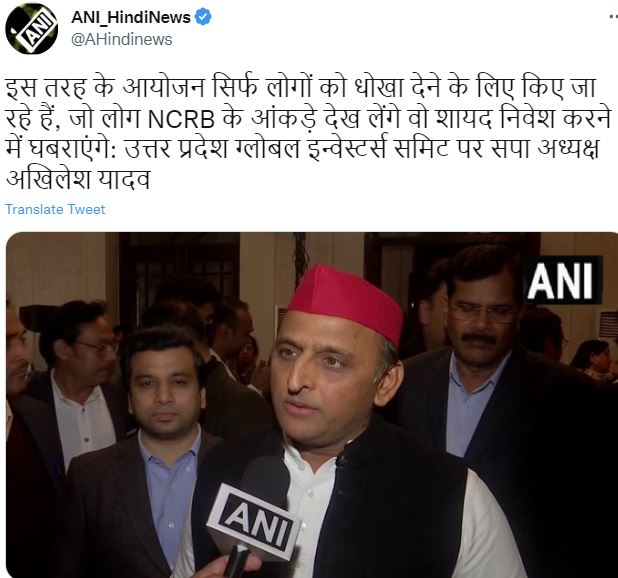The width and height of the screenshot is (618, 578).
Task: Click the Translate Tweet link
Action: click(55, 209)
